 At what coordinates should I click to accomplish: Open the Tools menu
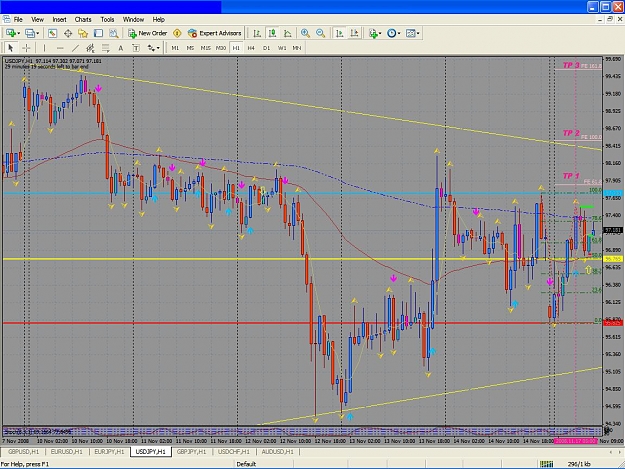point(107,19)
